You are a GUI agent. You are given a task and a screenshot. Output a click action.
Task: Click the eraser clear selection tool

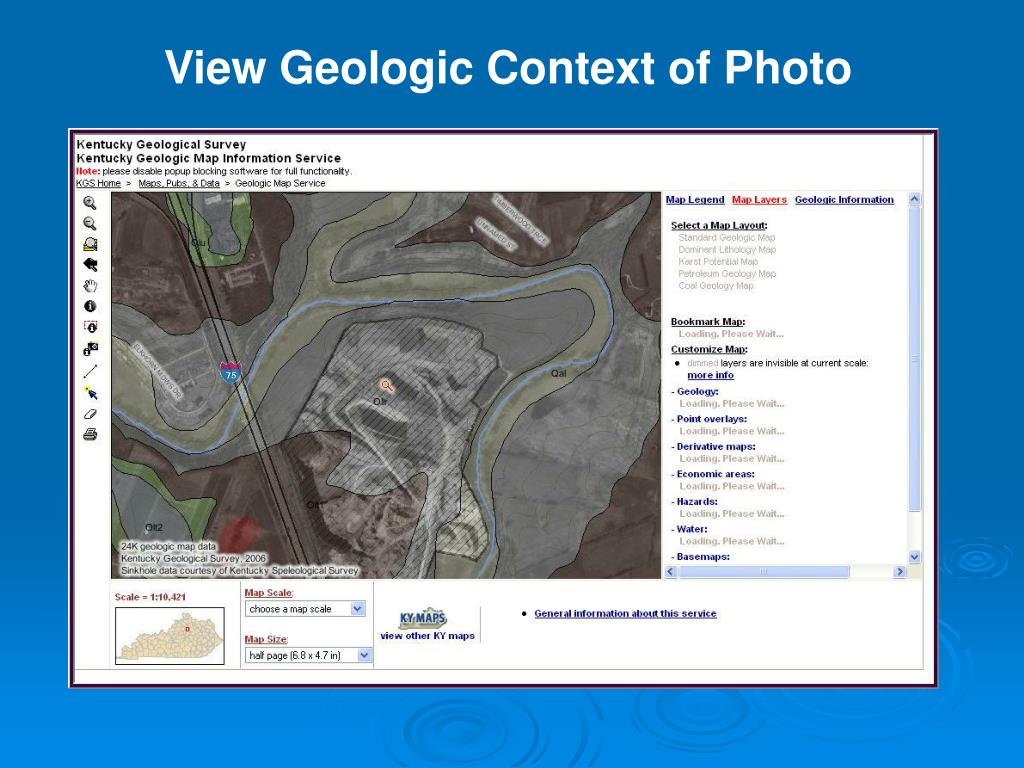pyautogui.click(x=90, y=413)
